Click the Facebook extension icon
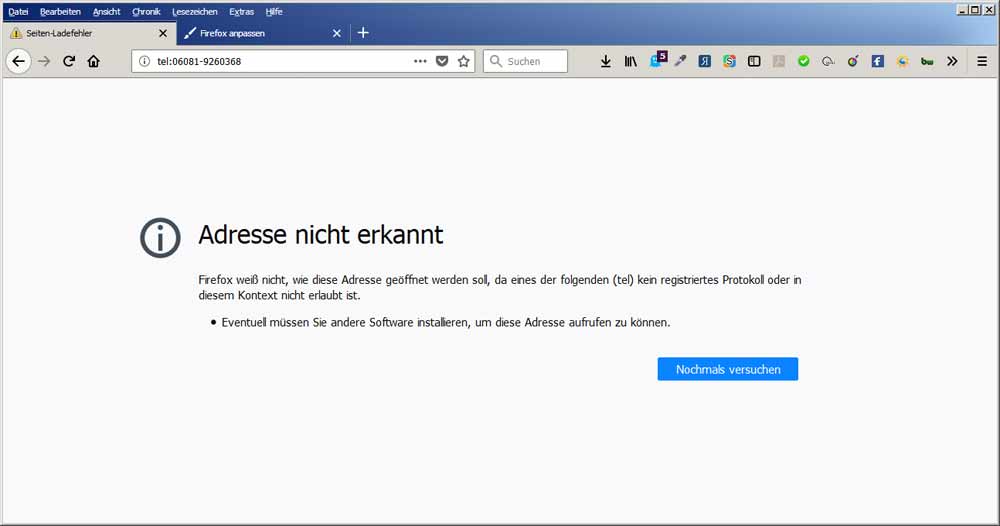This screenshot has height=526, width=1000. [878, 61]
